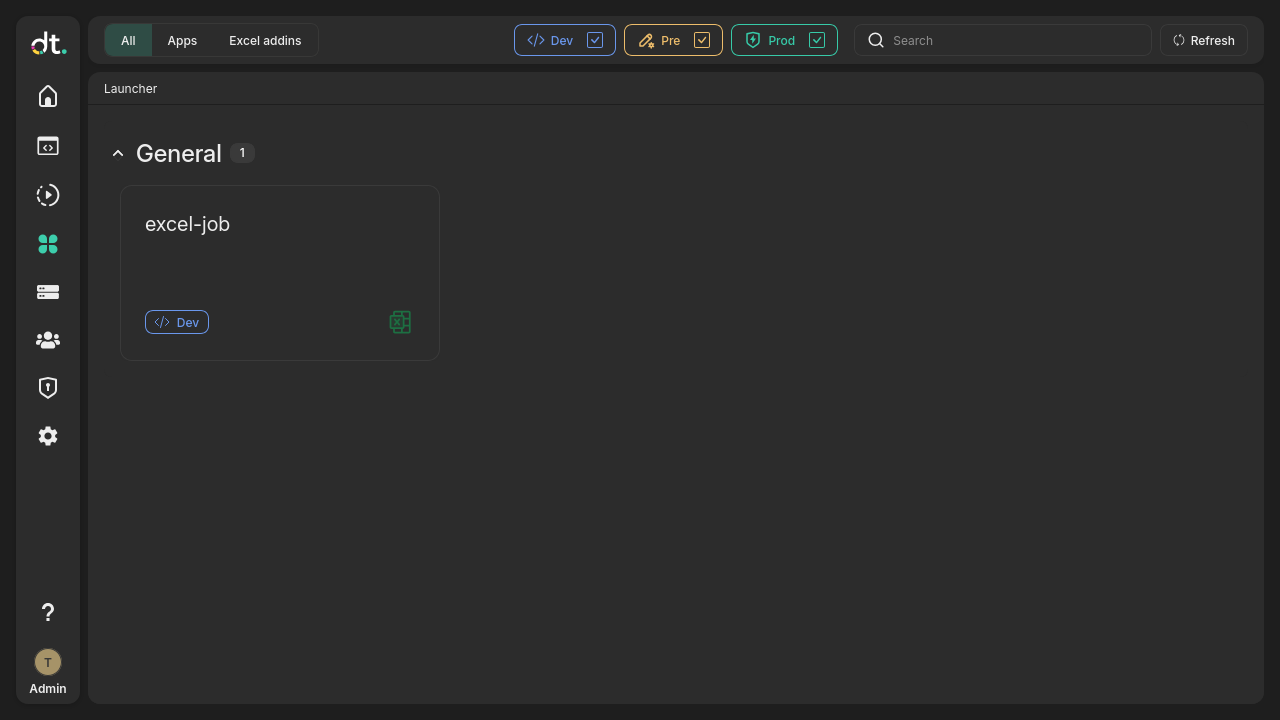The width and height of the screenshot is (1280, 720).
Task: Select the apps launcher sidebar icon
Action: [x=48, y=244]
